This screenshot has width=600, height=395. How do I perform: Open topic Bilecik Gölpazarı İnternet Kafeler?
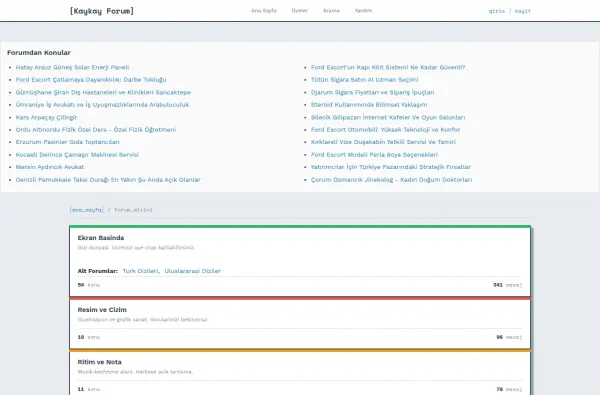tap(388, 117)
